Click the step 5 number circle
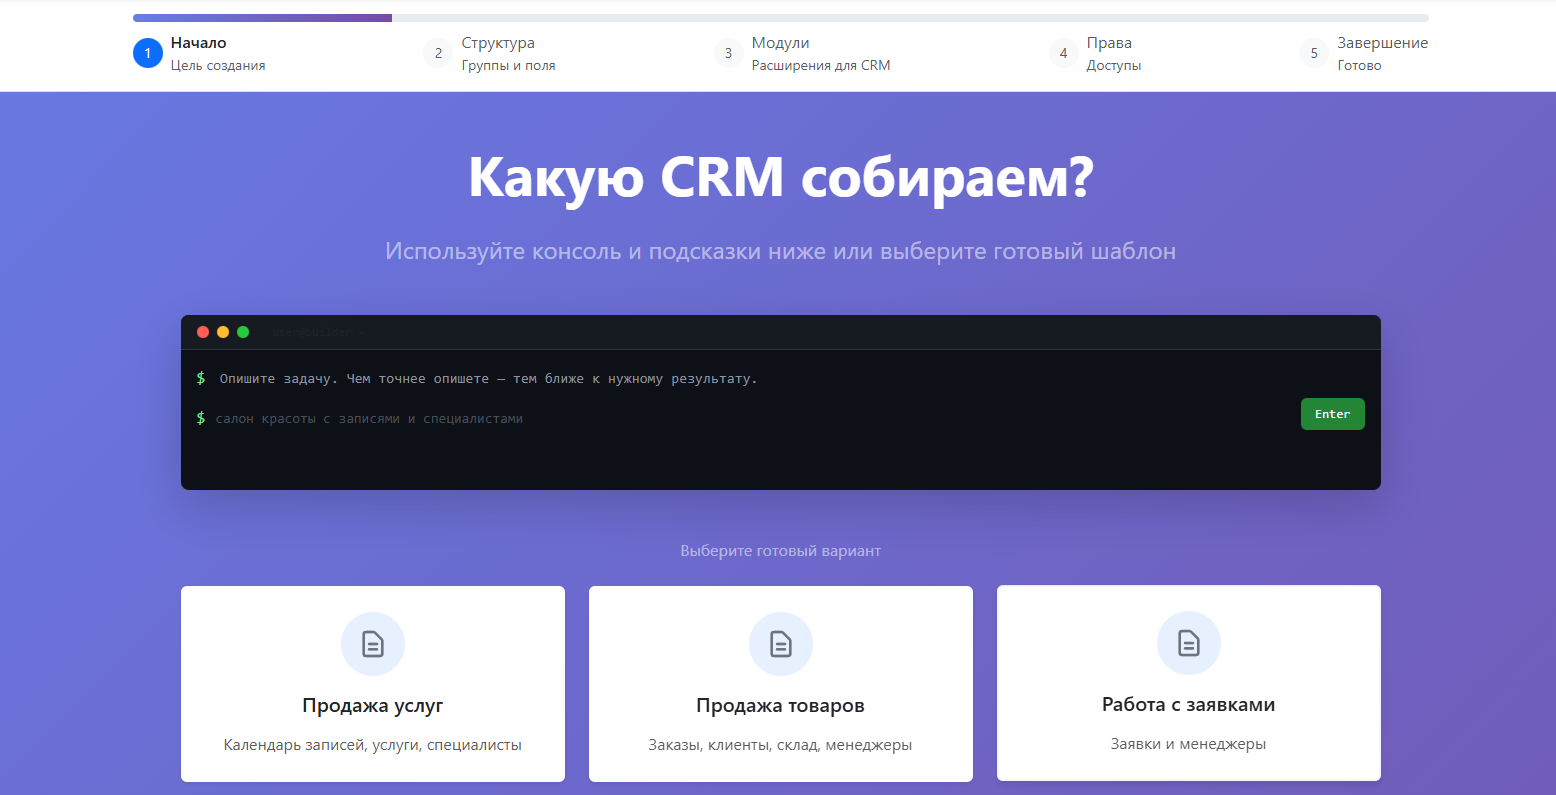Screen dimensions: 1556x795 click(1314, 53)
